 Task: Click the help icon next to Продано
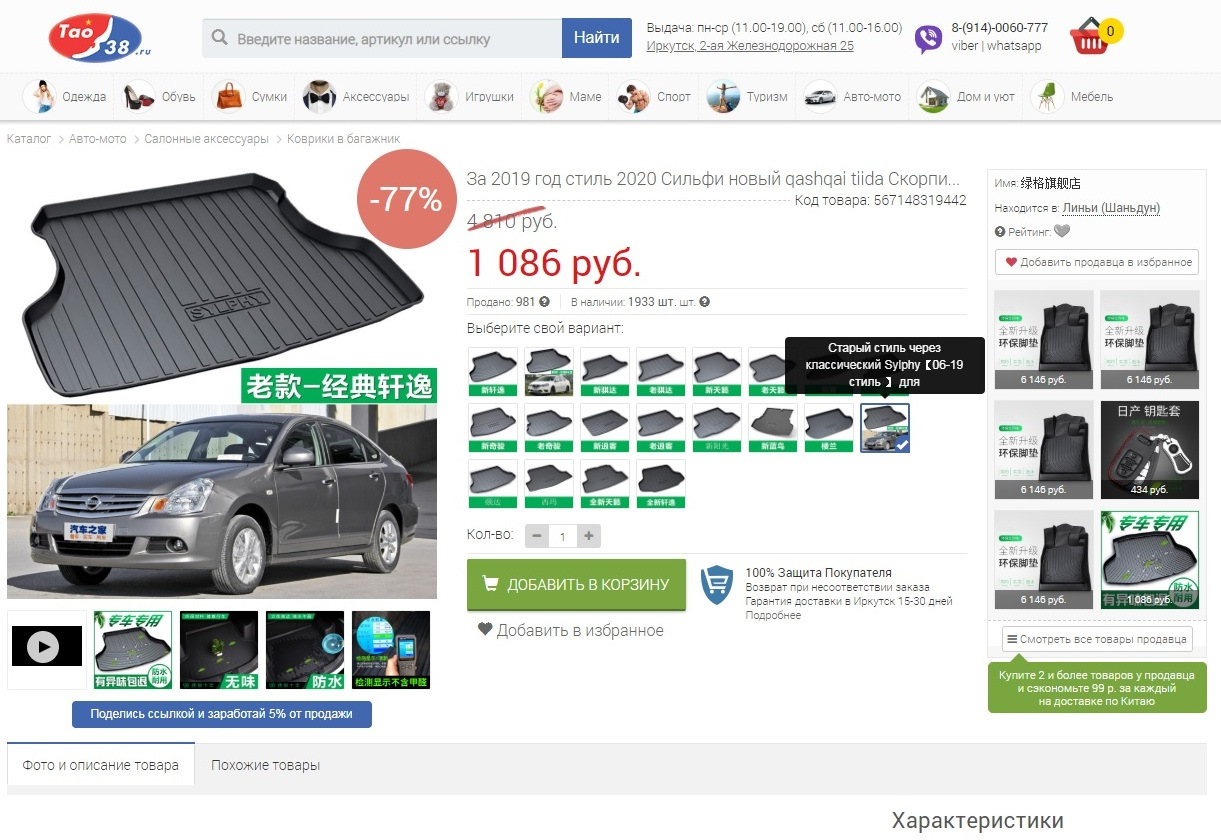point(544,302)
